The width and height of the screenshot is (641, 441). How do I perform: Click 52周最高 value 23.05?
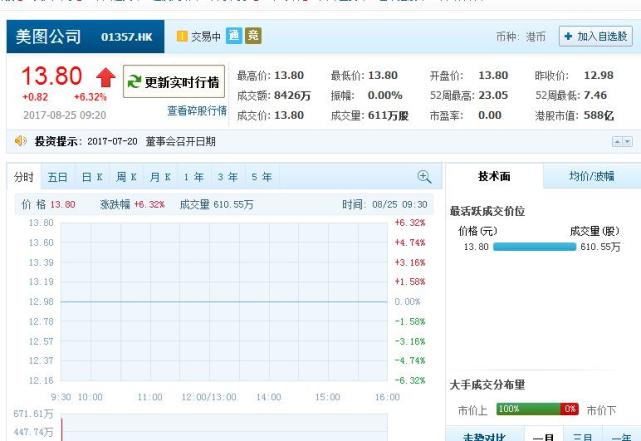coord(493,95)
